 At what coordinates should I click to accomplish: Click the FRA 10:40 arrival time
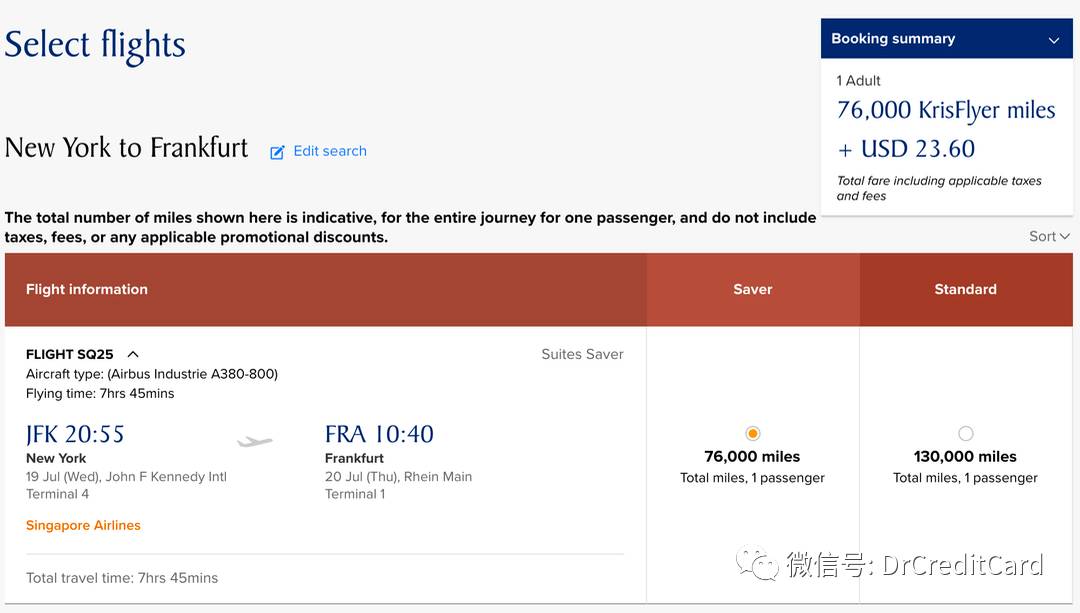coord(380,434)
